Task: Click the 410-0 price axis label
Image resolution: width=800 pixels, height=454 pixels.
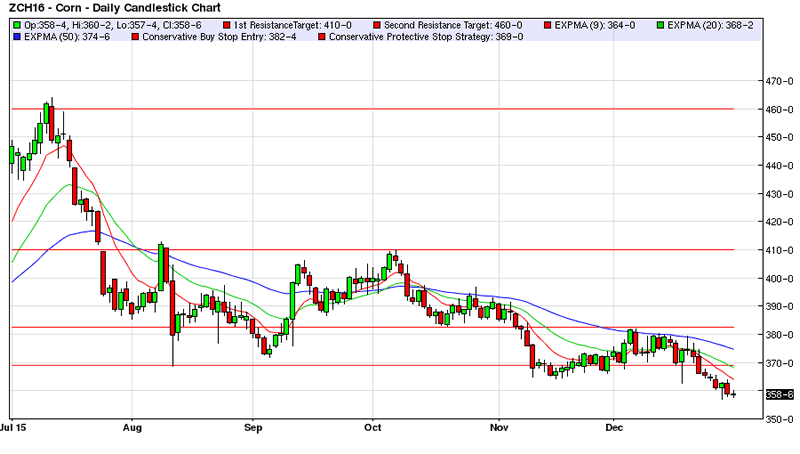Action: coord(778,250)
